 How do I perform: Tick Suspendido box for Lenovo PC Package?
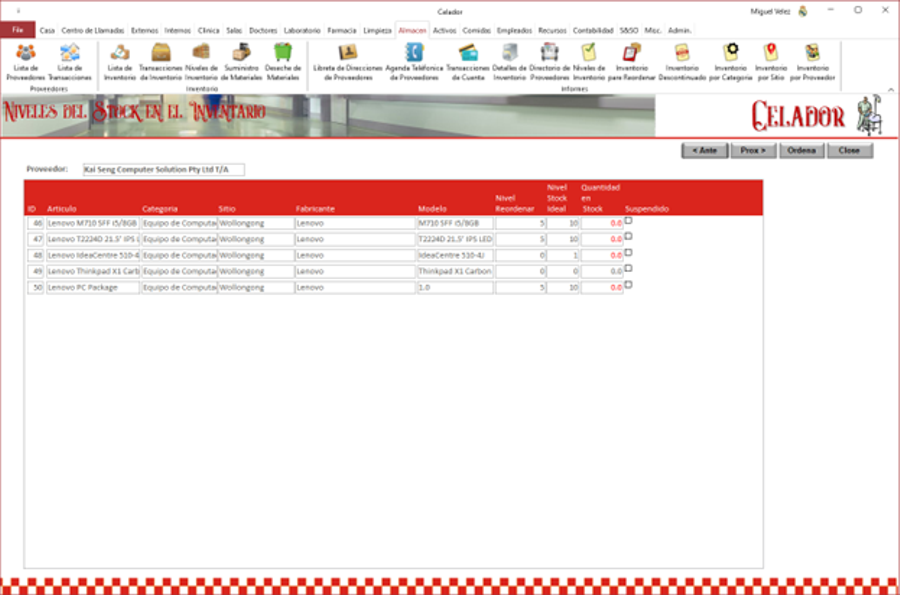point(628,285)
